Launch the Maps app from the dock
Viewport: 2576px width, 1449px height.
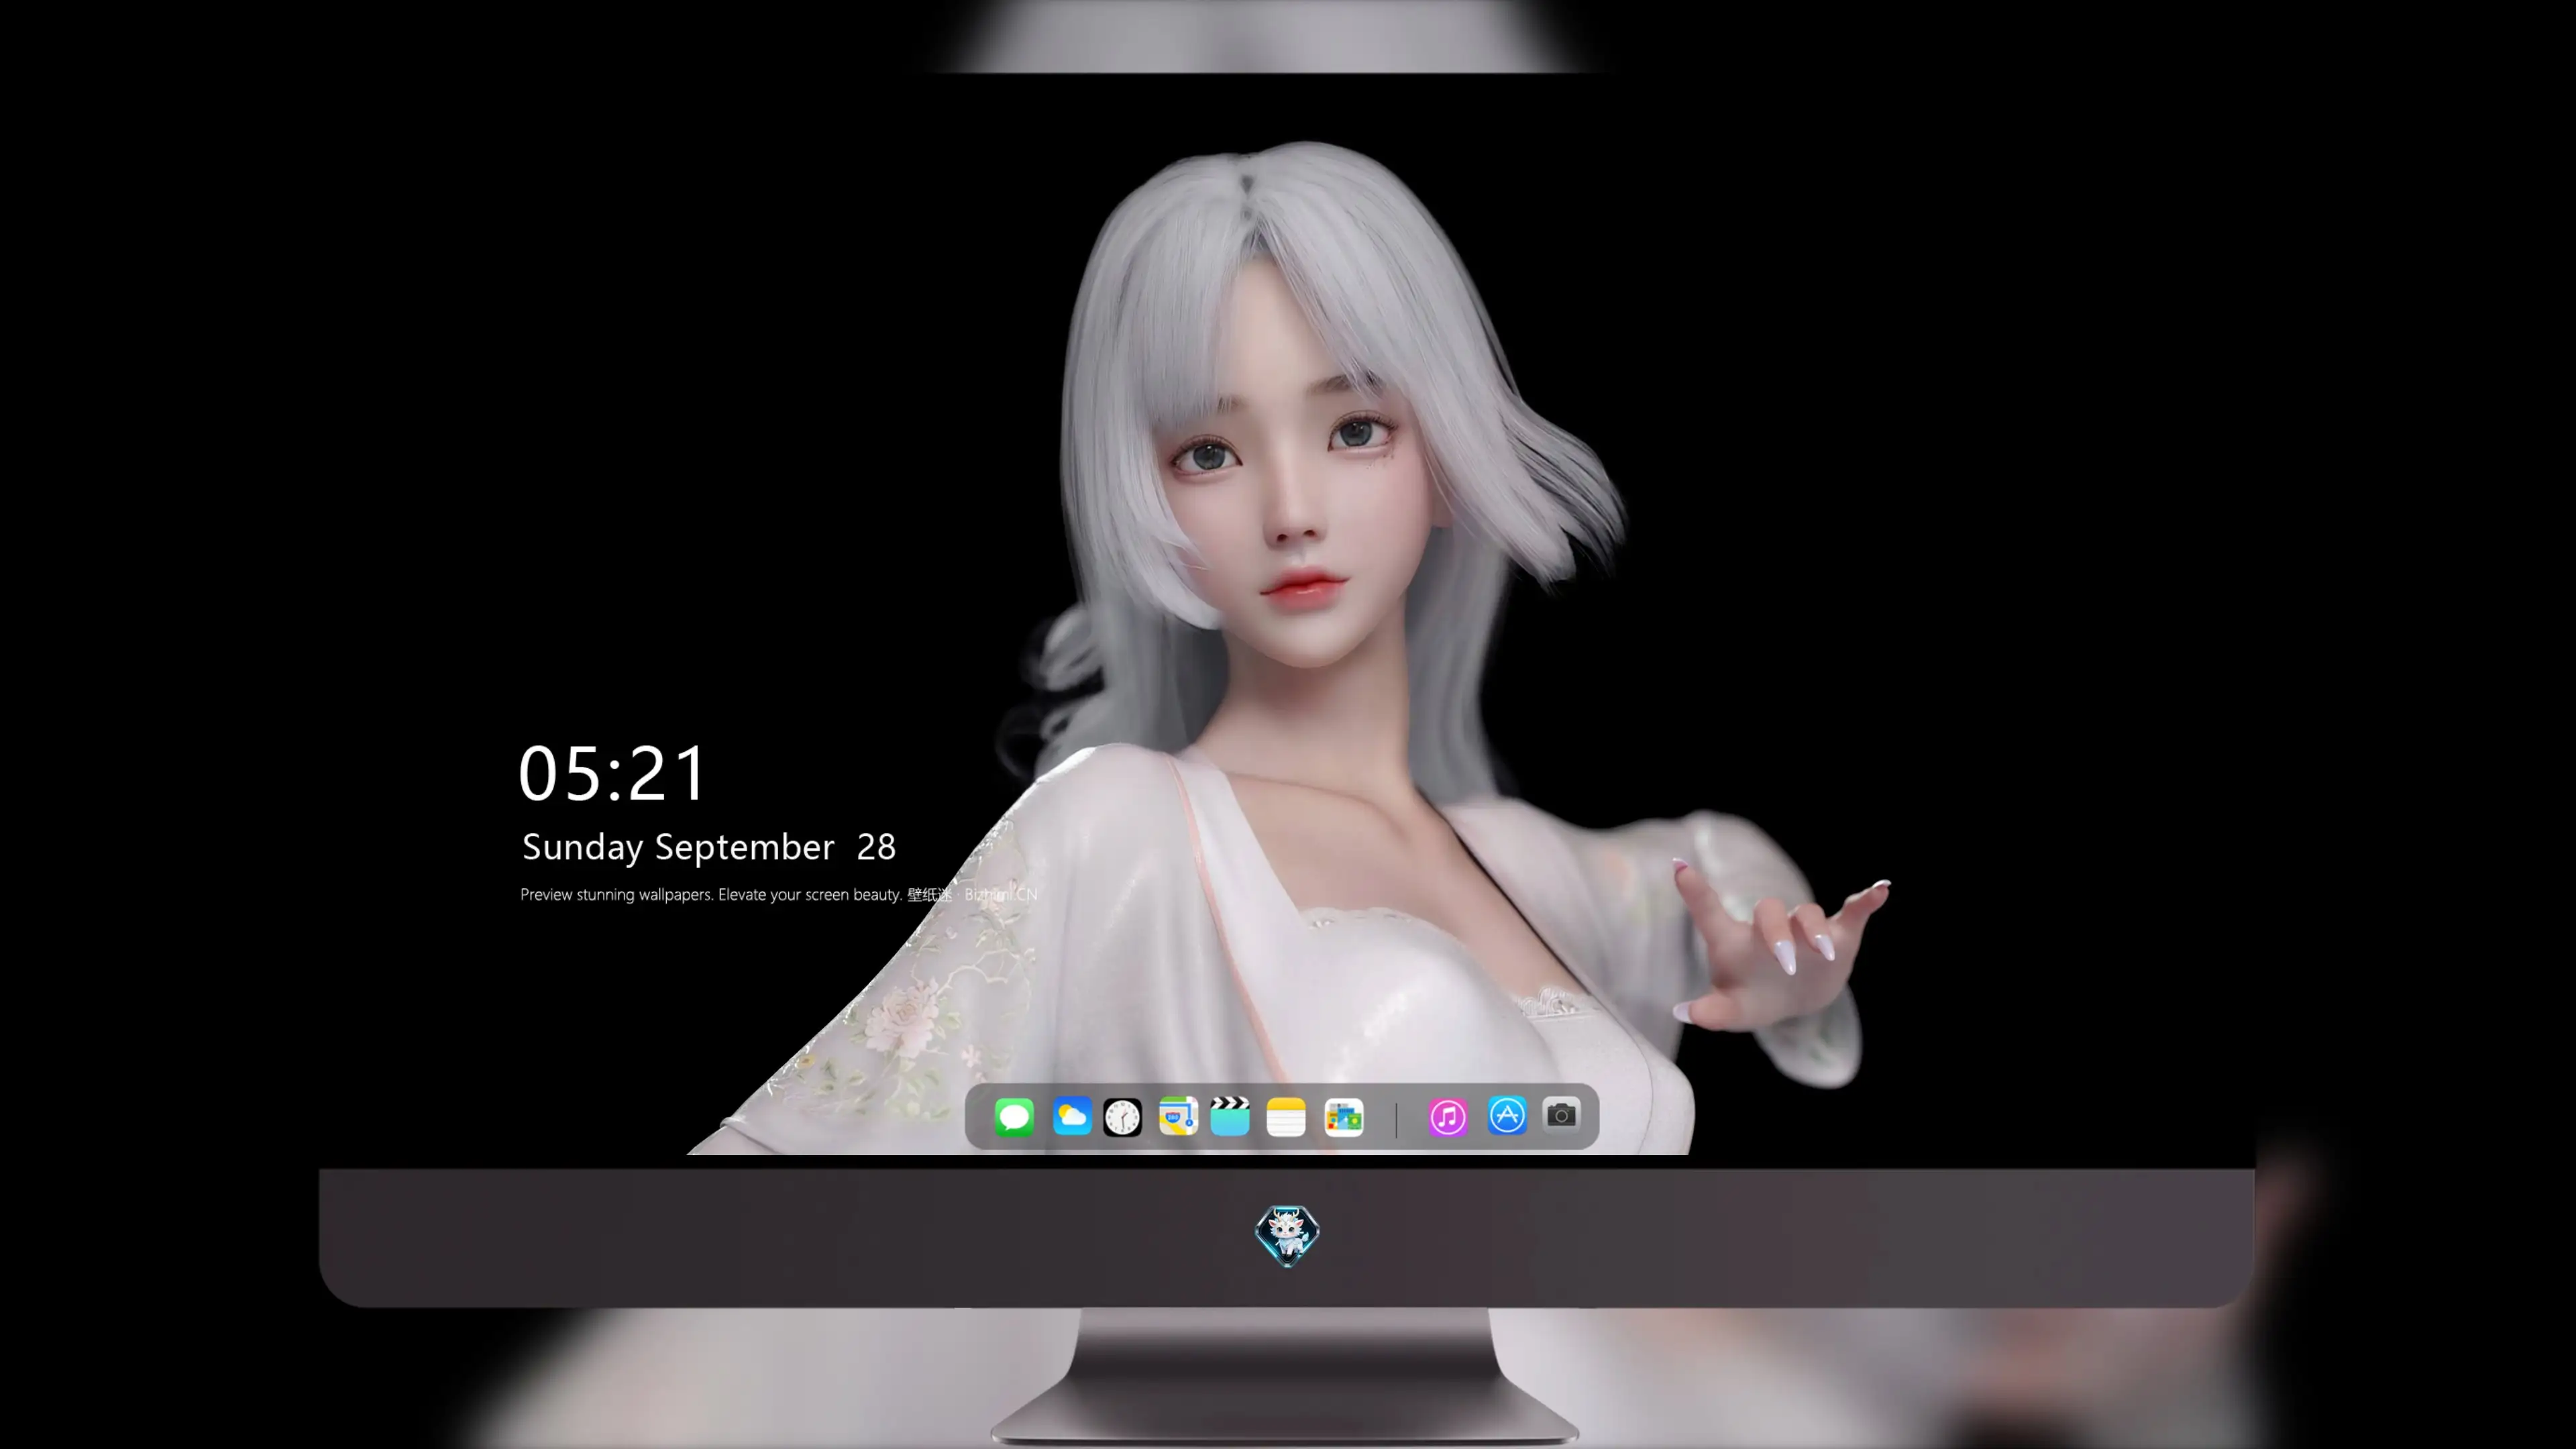pos(1178,1116)
